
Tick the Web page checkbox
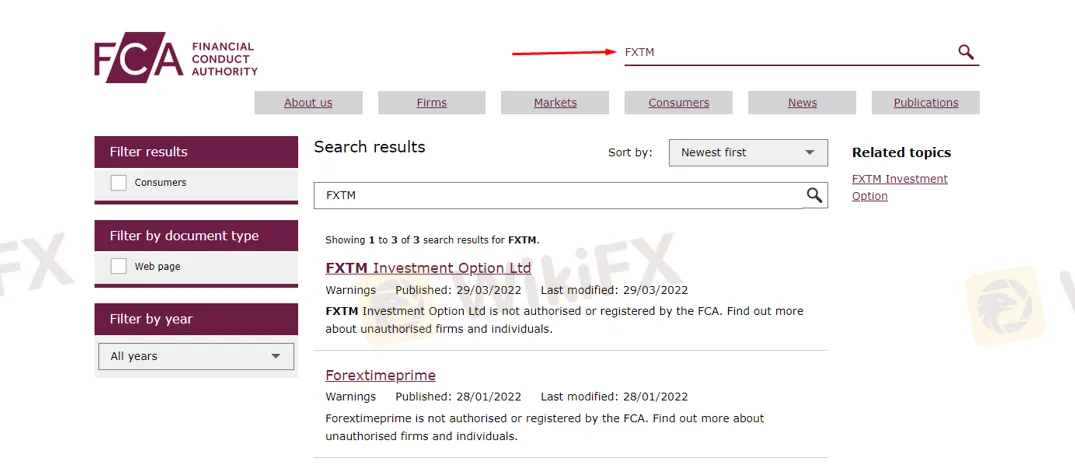pos(119,267)
